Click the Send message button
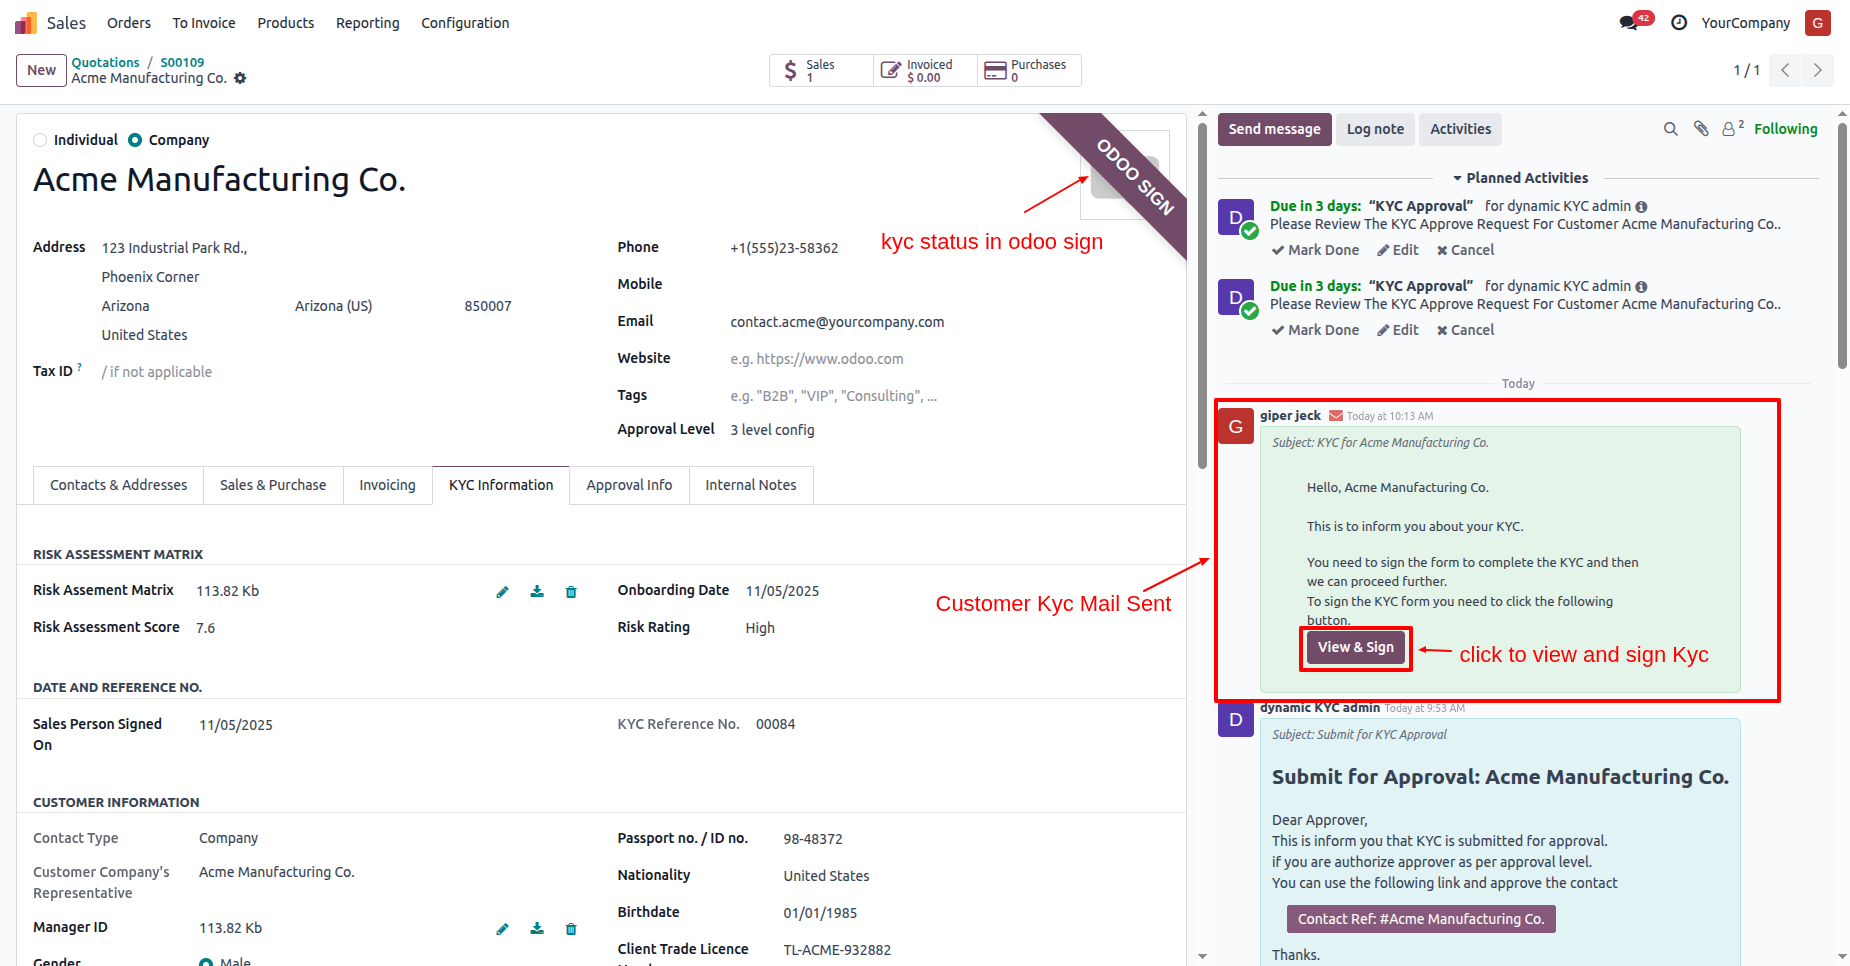 (1274, 129)
